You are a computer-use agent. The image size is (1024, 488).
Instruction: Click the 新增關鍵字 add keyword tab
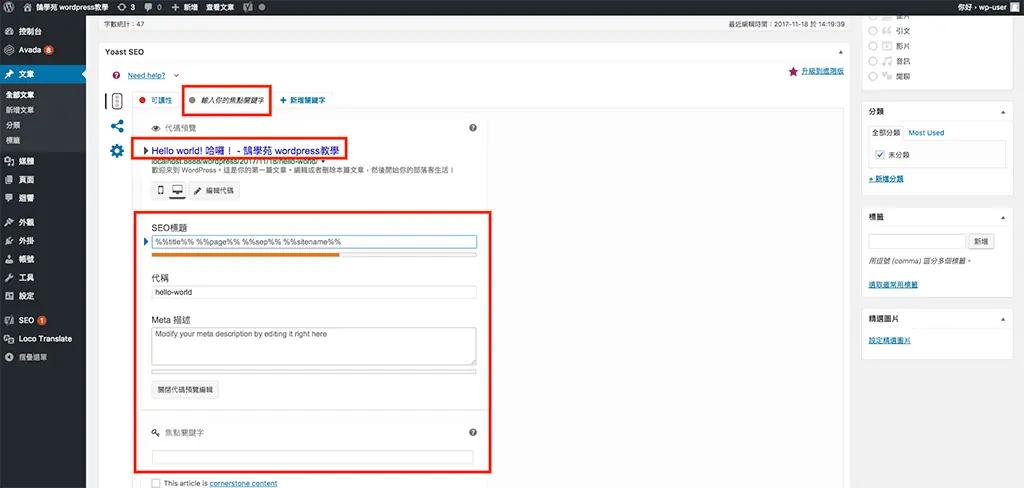point(302,101)
